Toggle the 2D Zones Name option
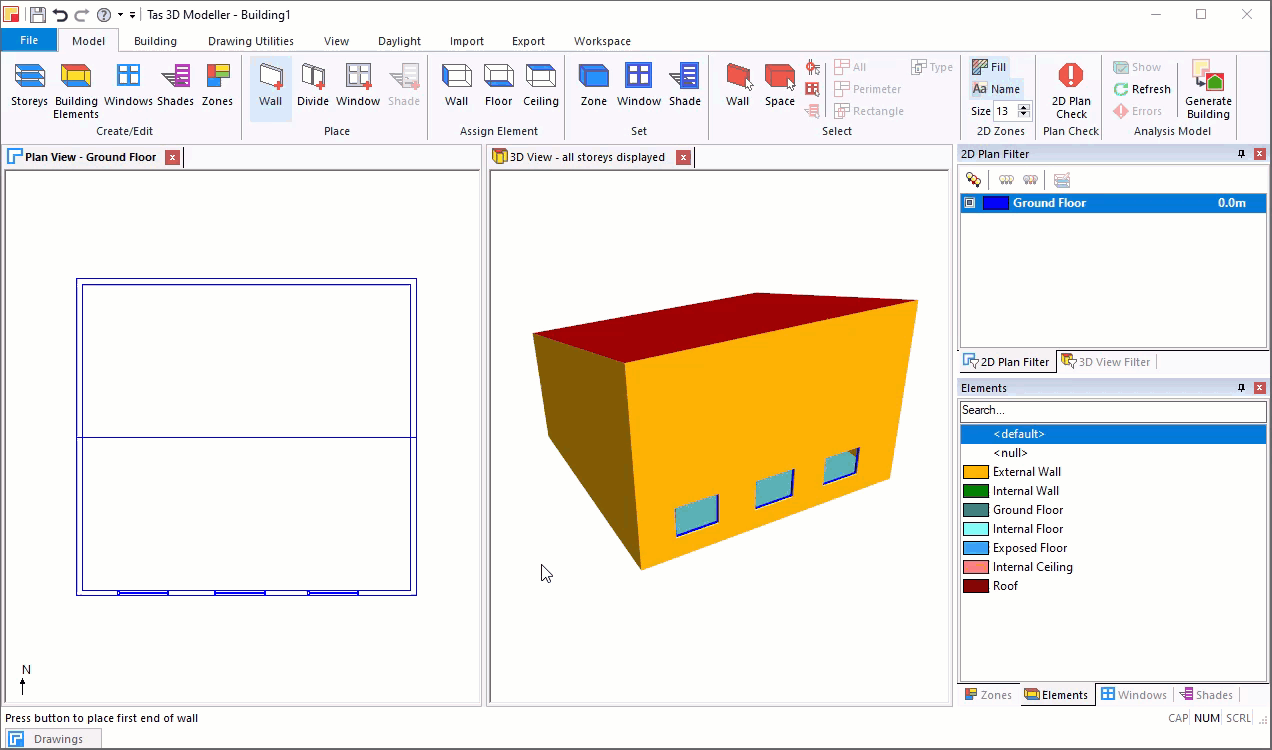Viewport: 1272px width, 750px height. (996, 89)
